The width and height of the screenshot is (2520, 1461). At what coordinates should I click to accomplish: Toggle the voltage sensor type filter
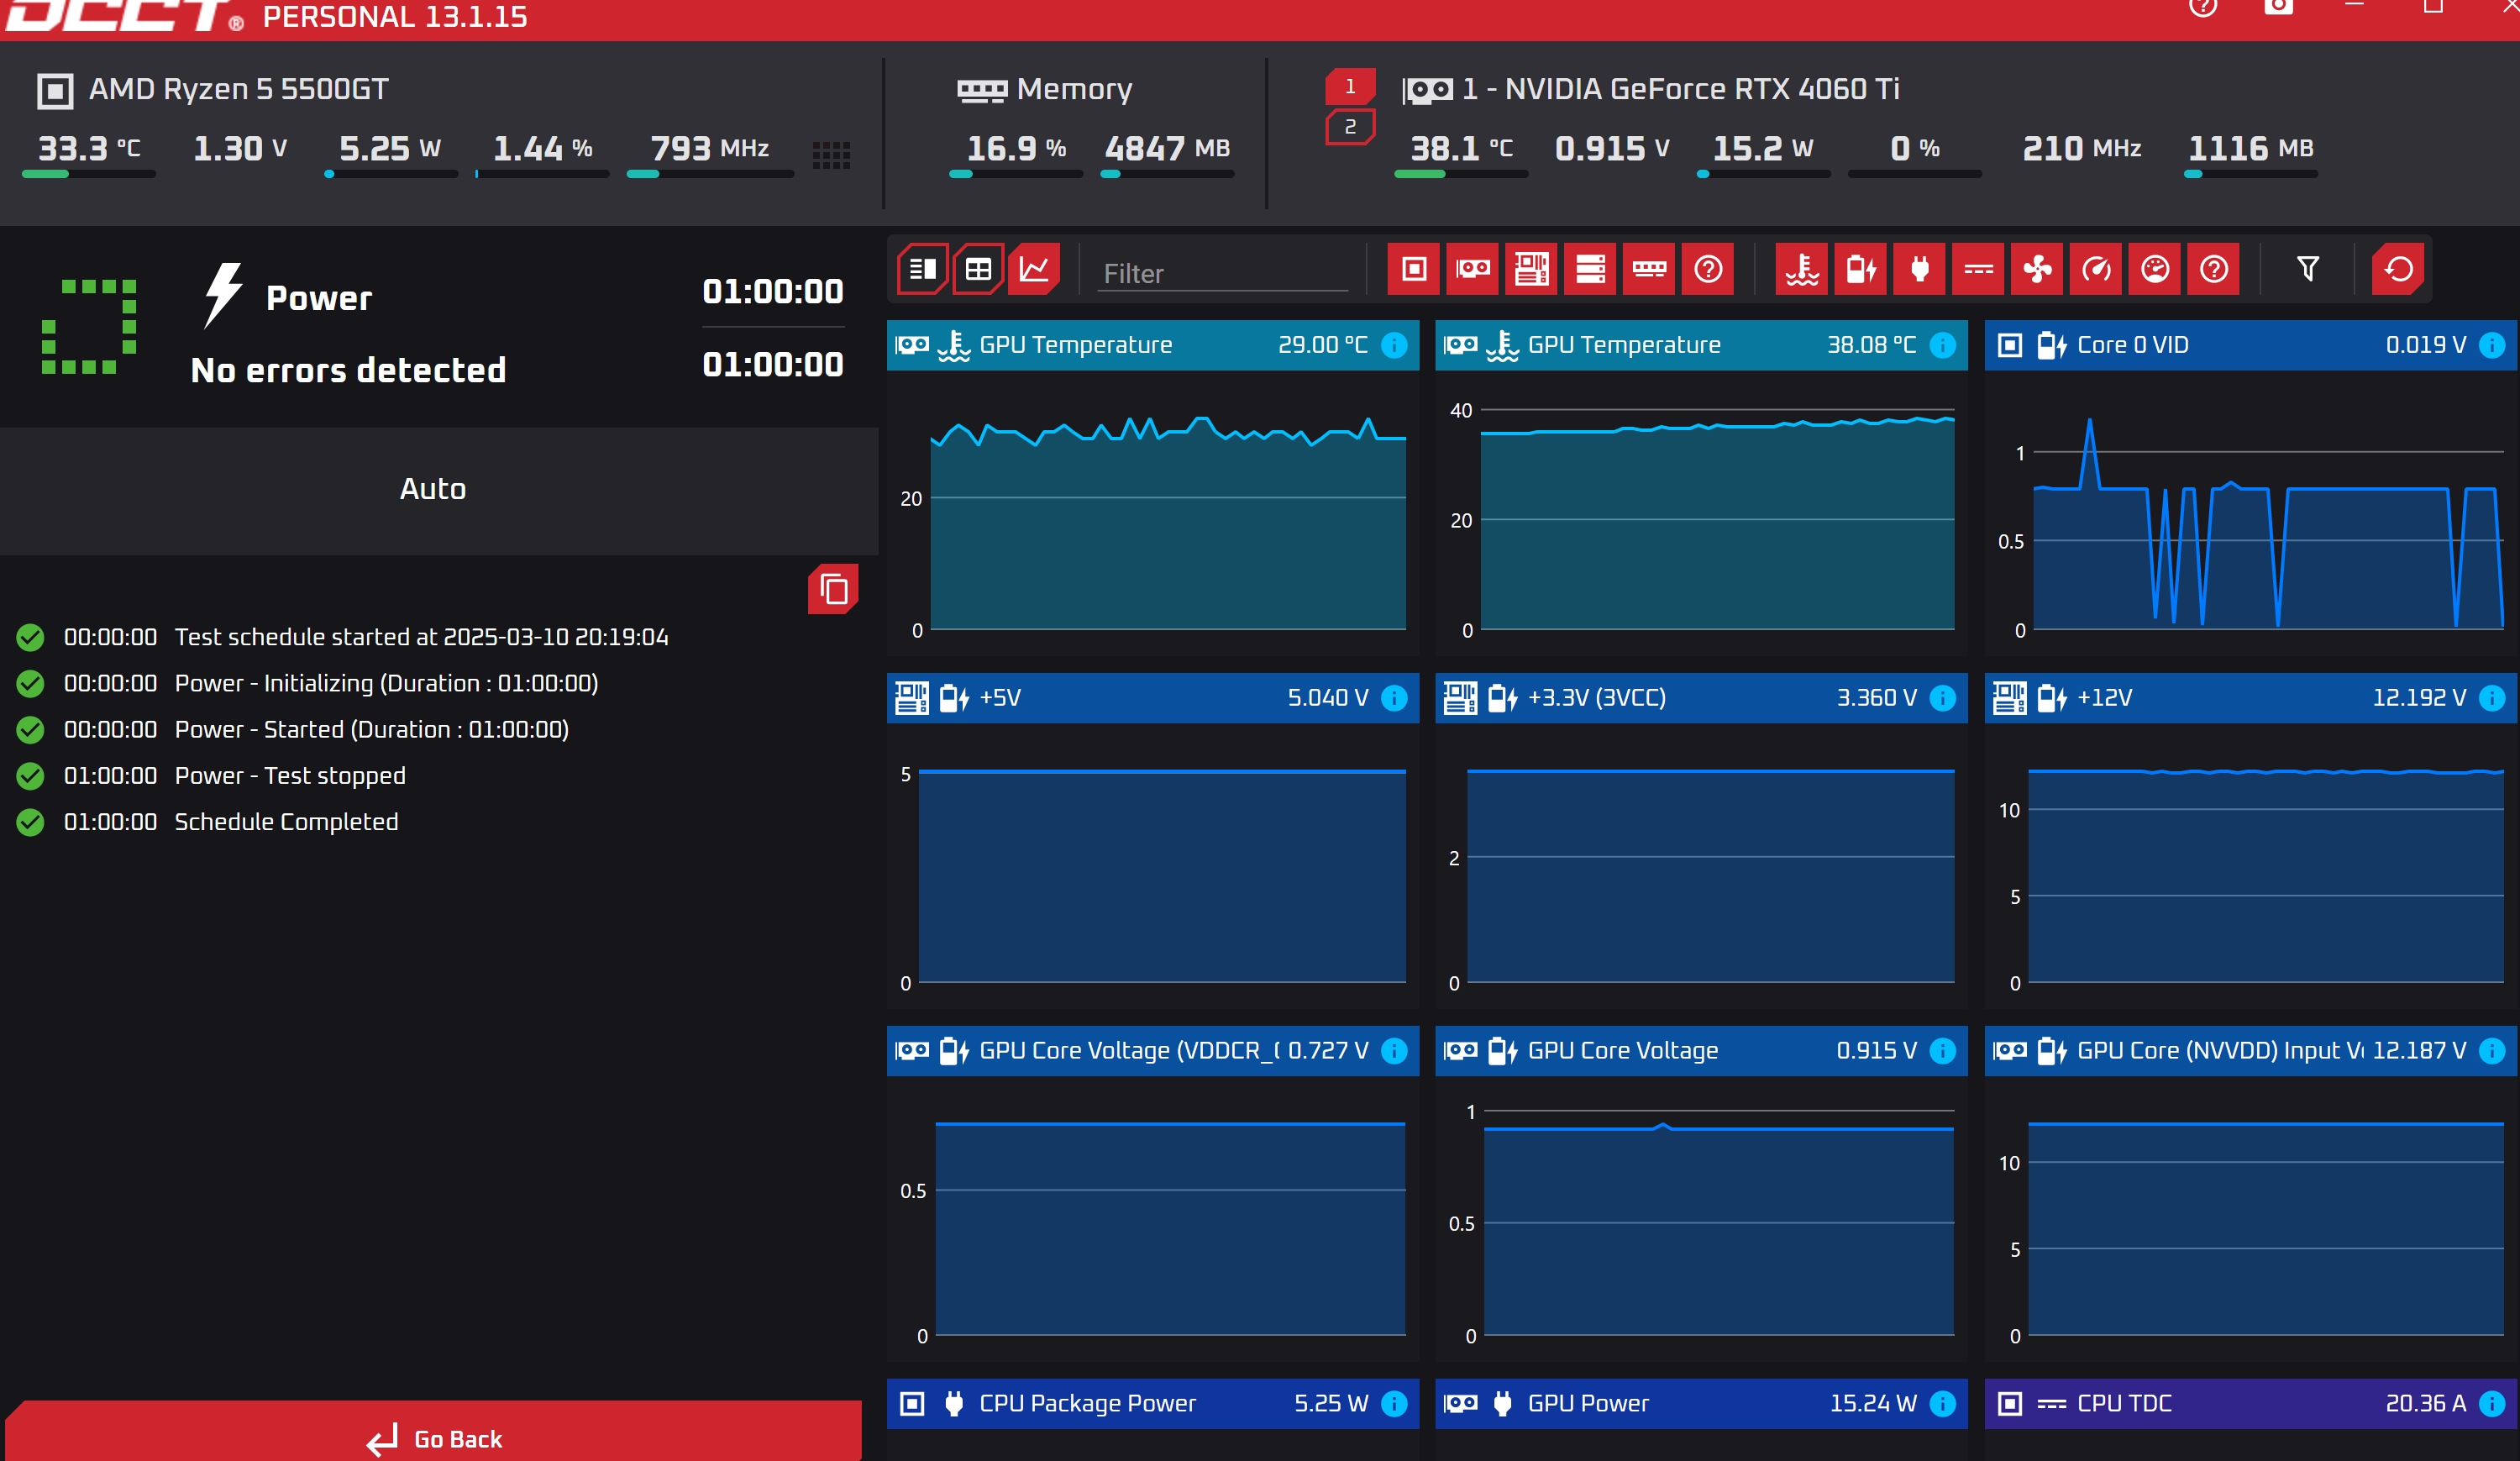click(x=1861, y=269)
